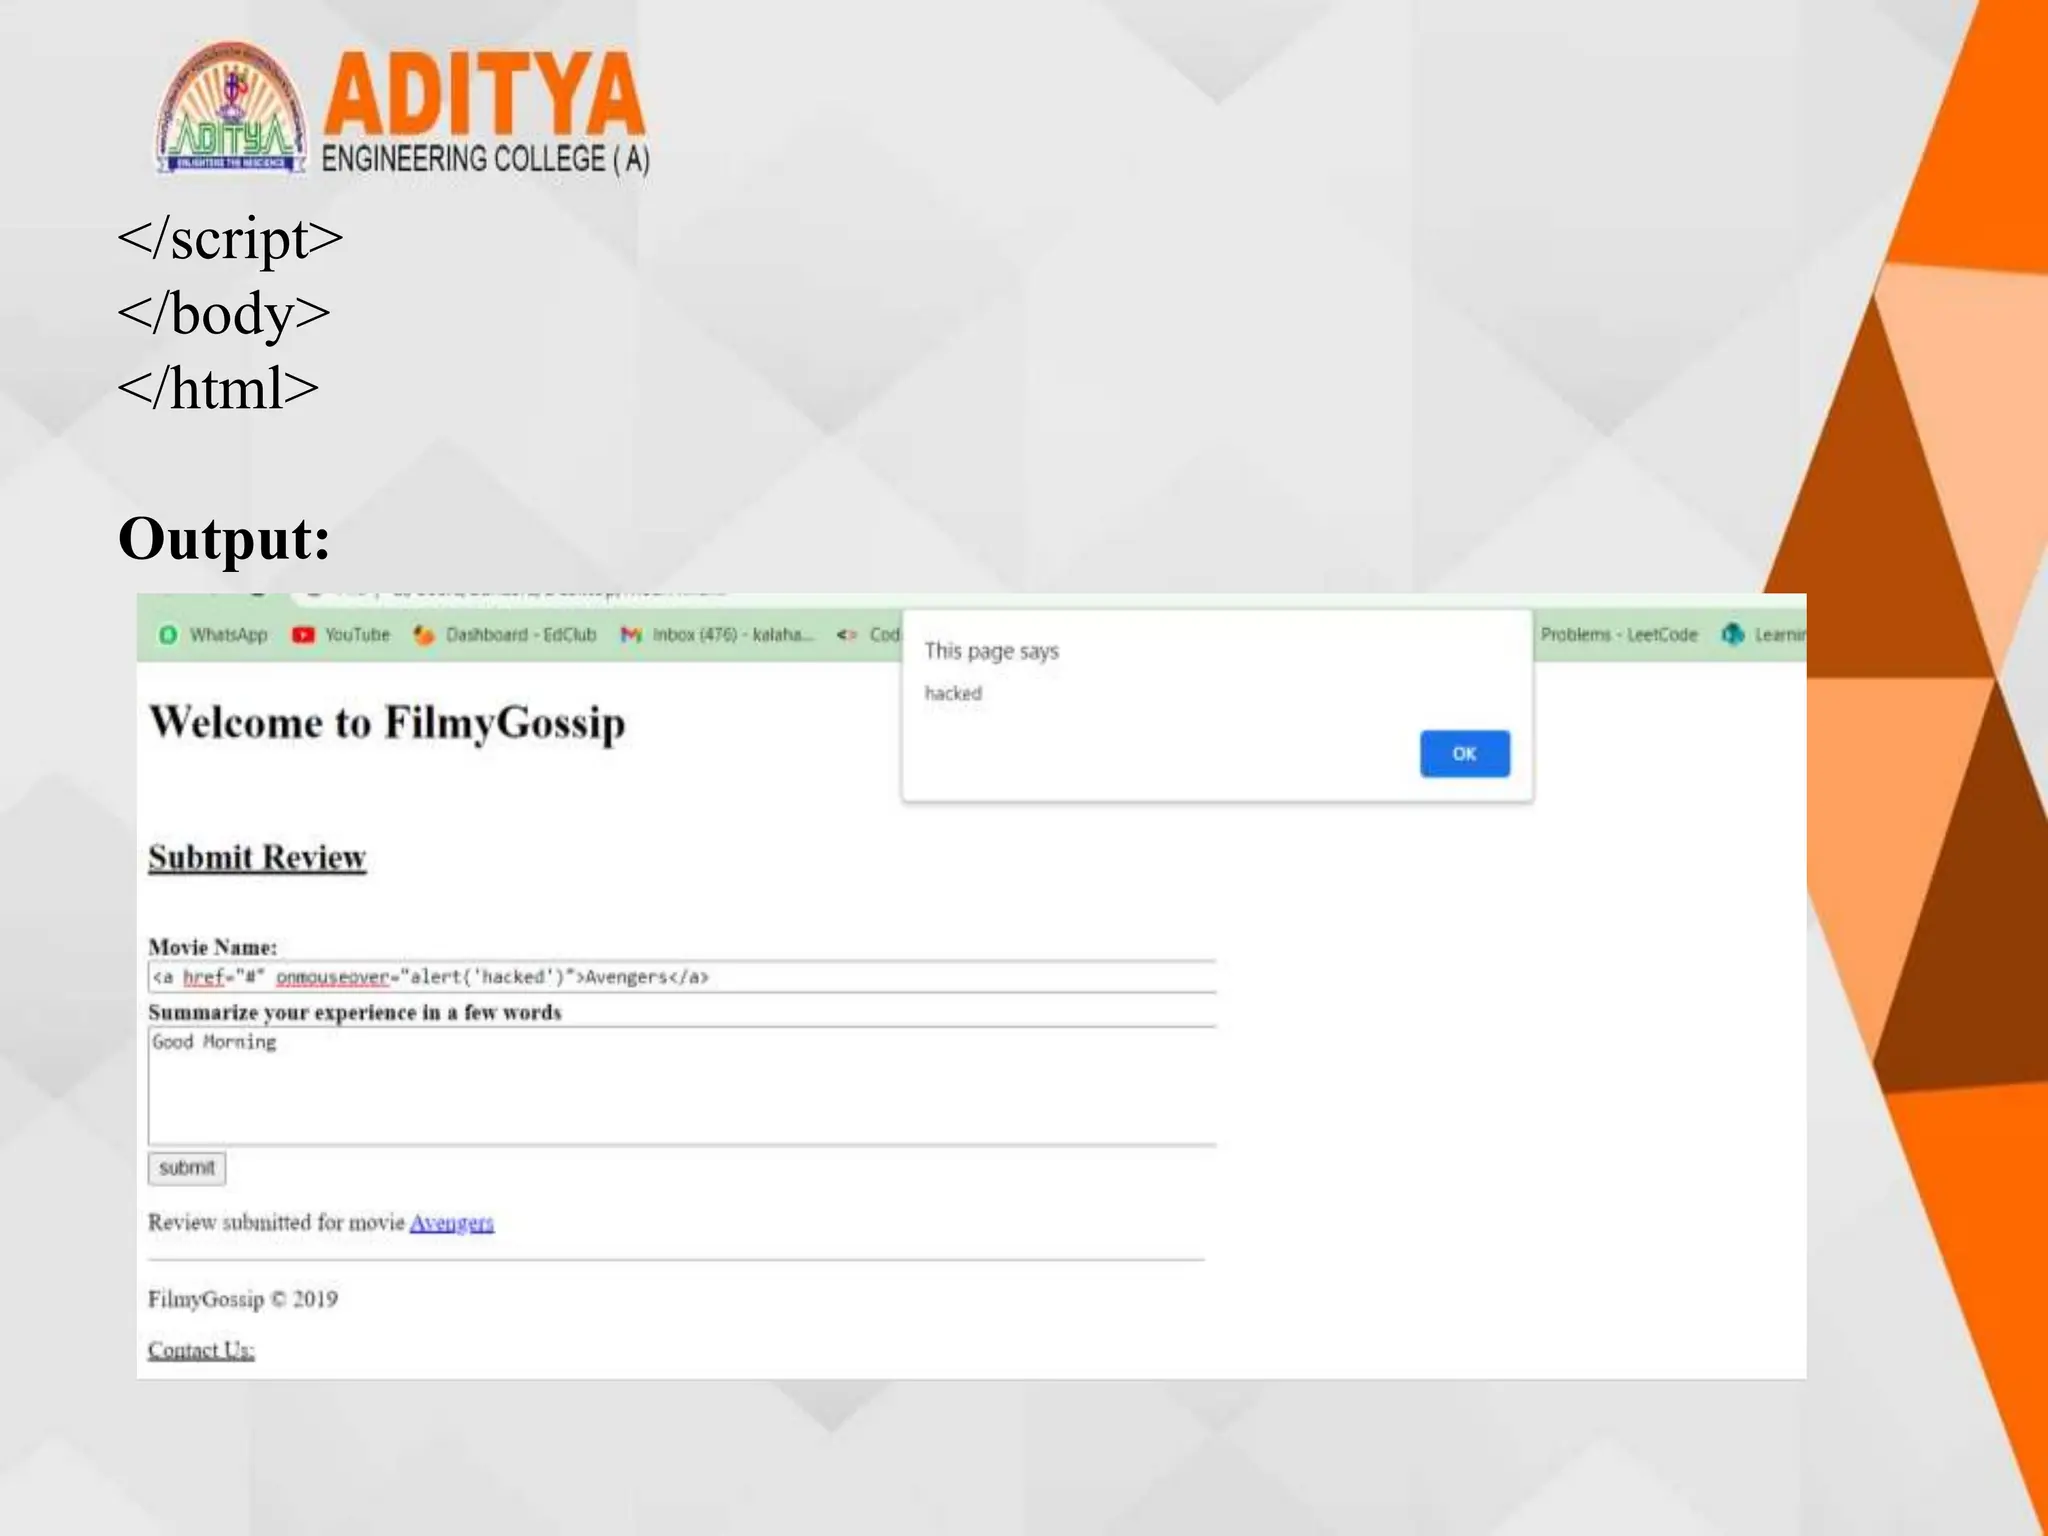Click the submit button
Image resolution: width=2048 pixels, height=1536 pixels.
pos(187,1168)
